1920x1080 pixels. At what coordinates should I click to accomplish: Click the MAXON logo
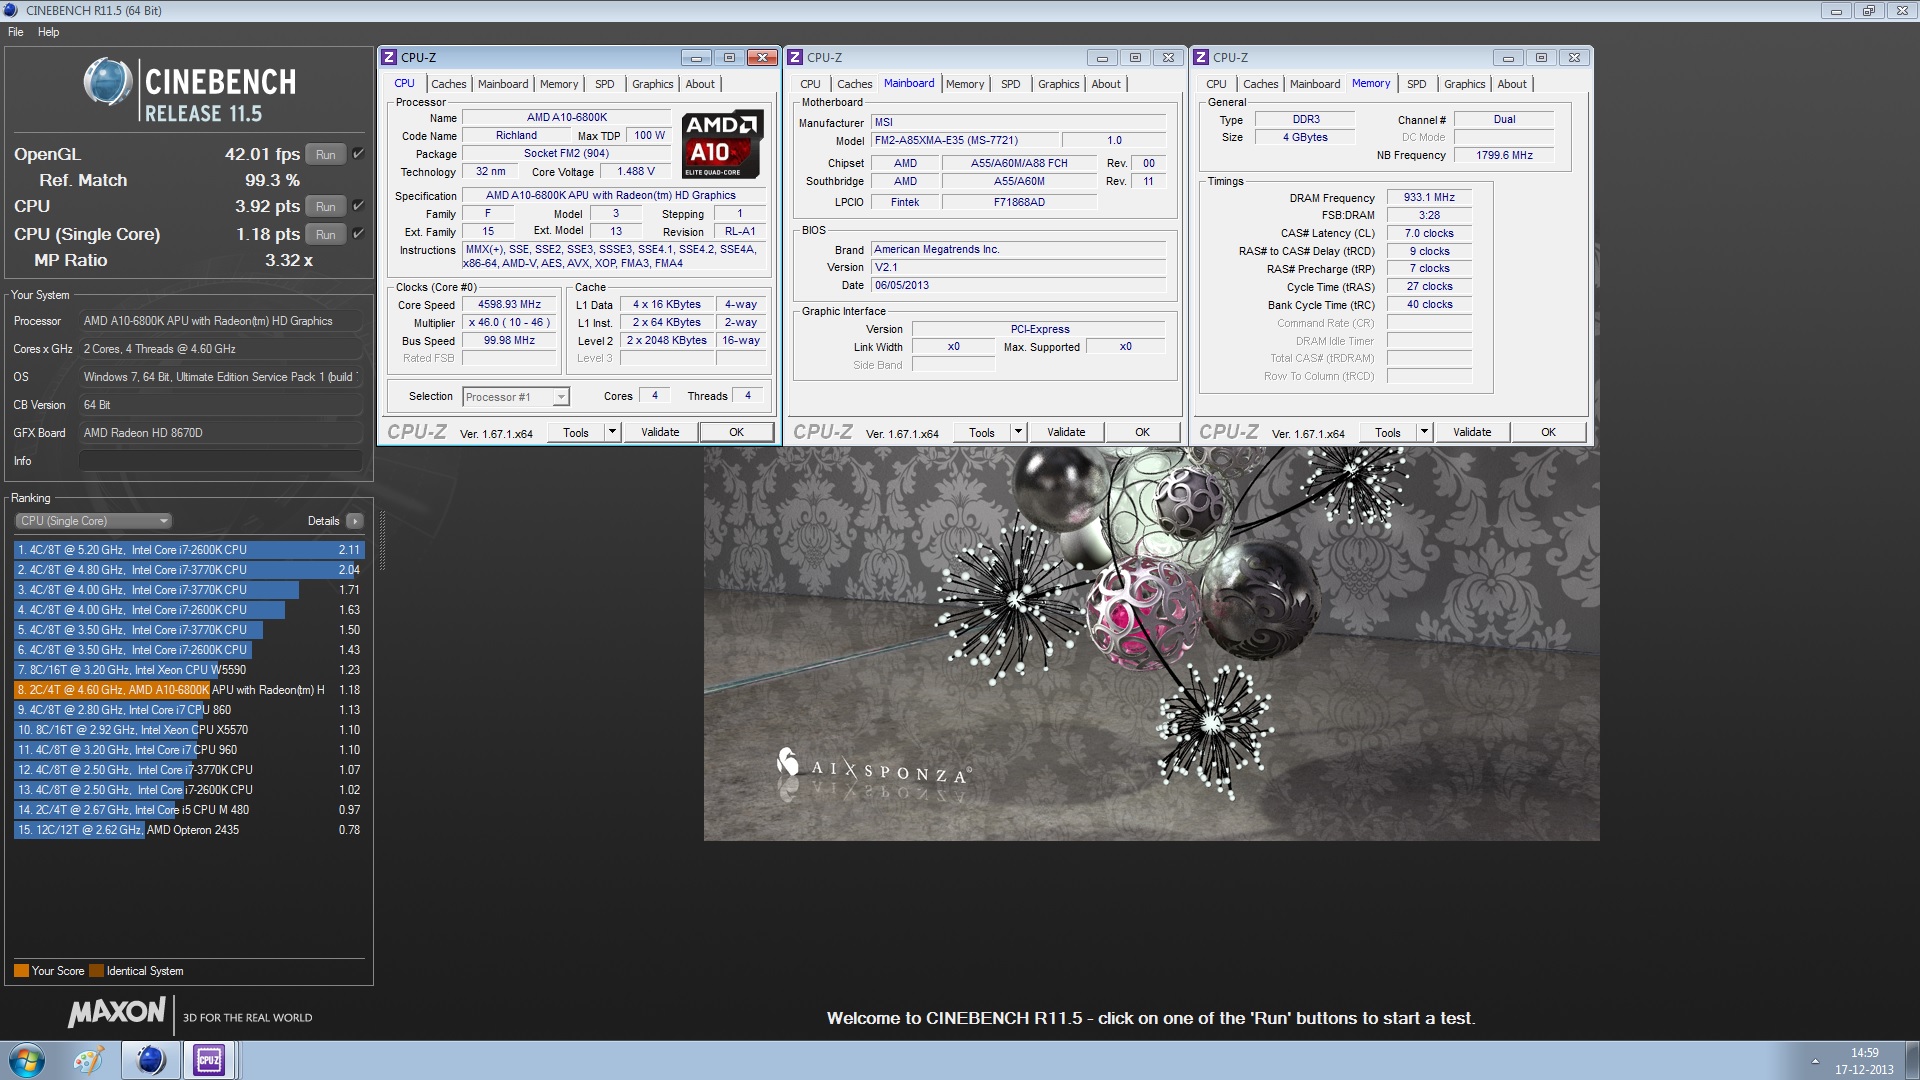click(116, 1013)
